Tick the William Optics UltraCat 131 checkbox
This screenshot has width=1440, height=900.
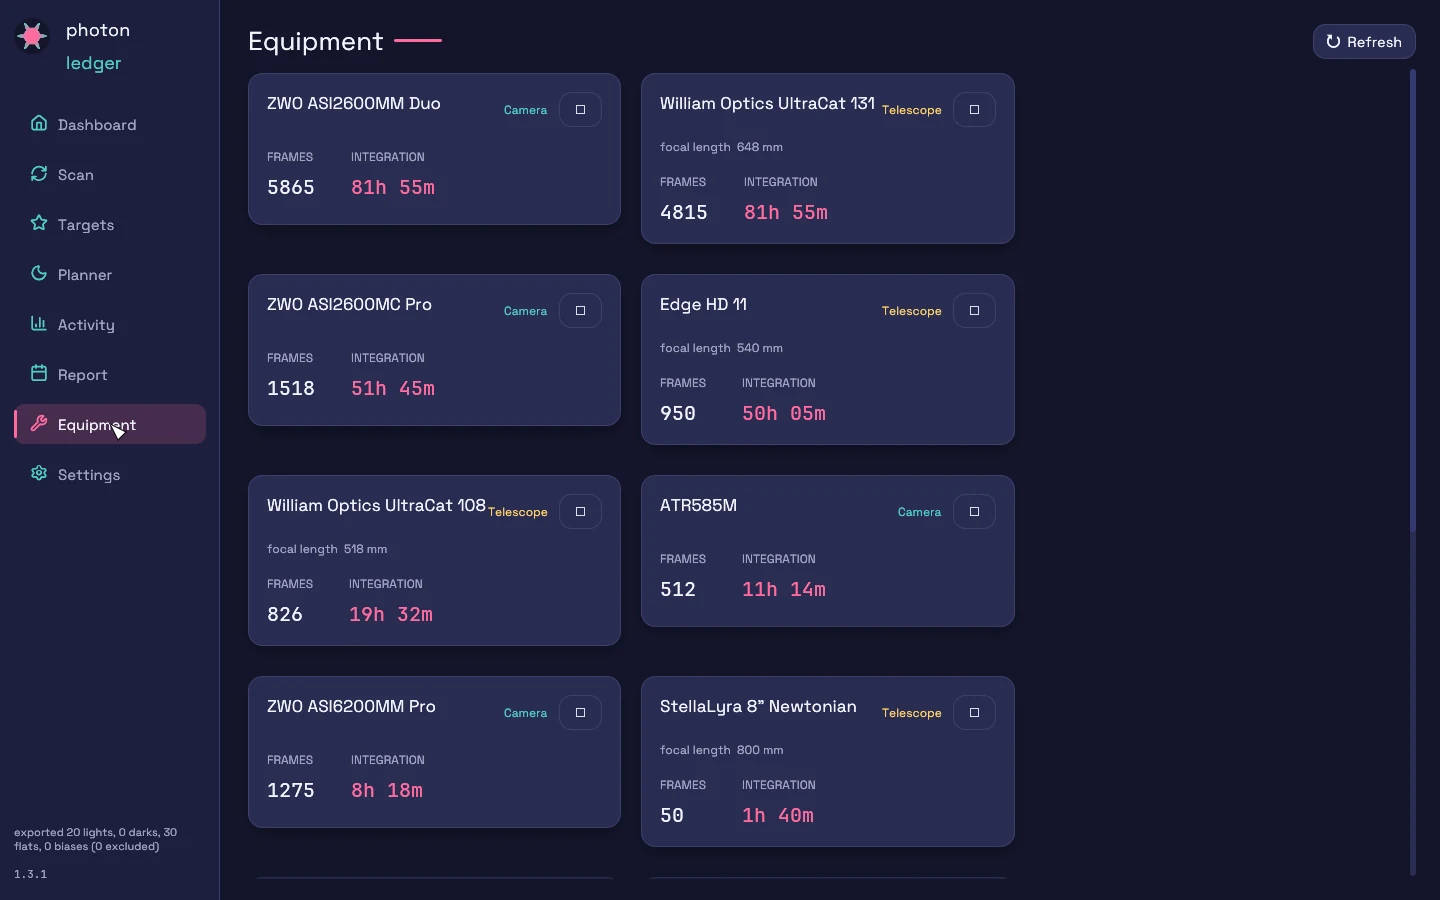(974, 110)
